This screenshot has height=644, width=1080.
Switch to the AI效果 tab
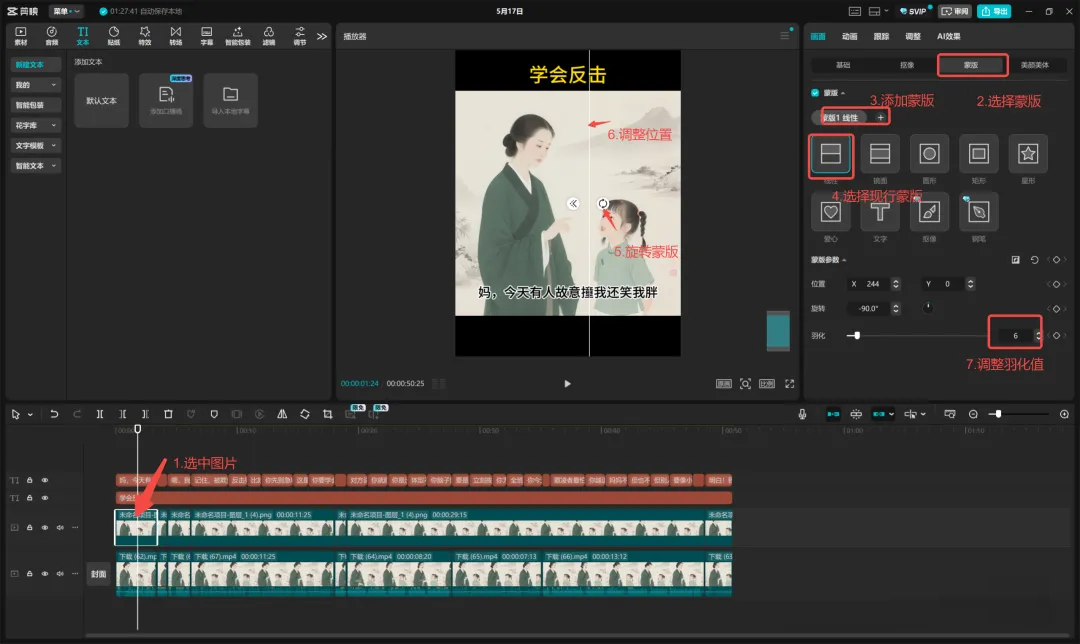948,37
